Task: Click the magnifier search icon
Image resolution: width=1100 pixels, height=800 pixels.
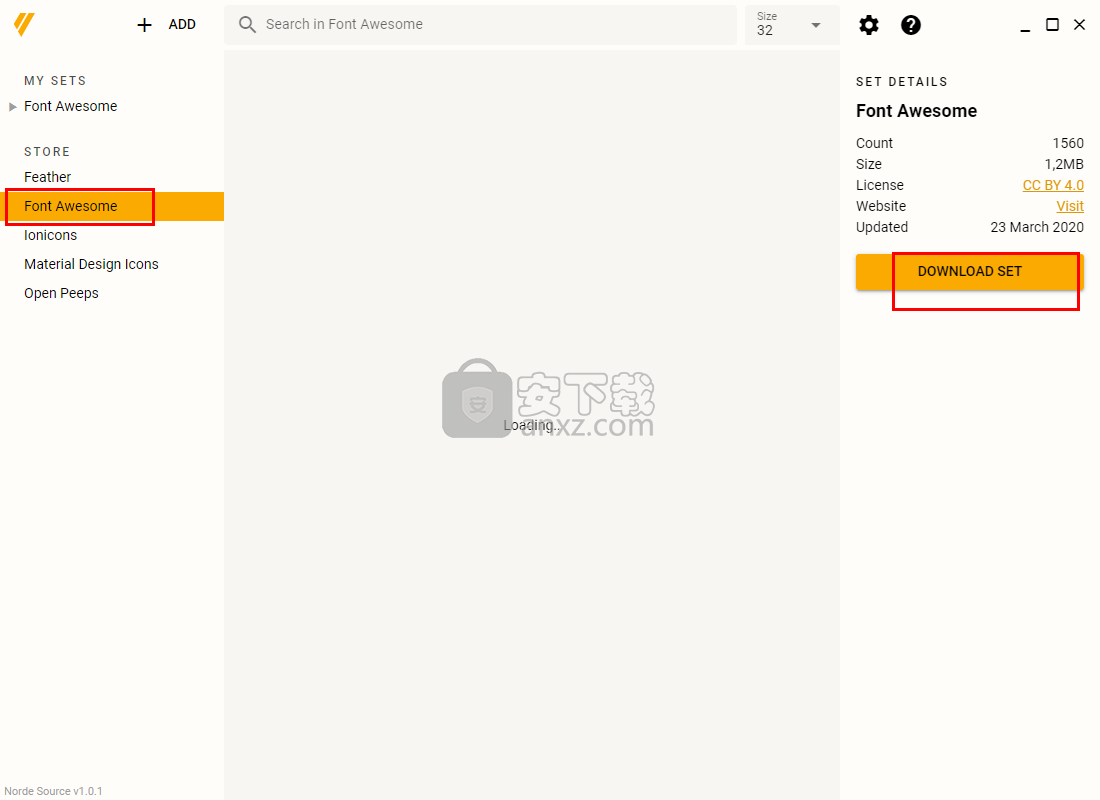Action: (247, 25)
